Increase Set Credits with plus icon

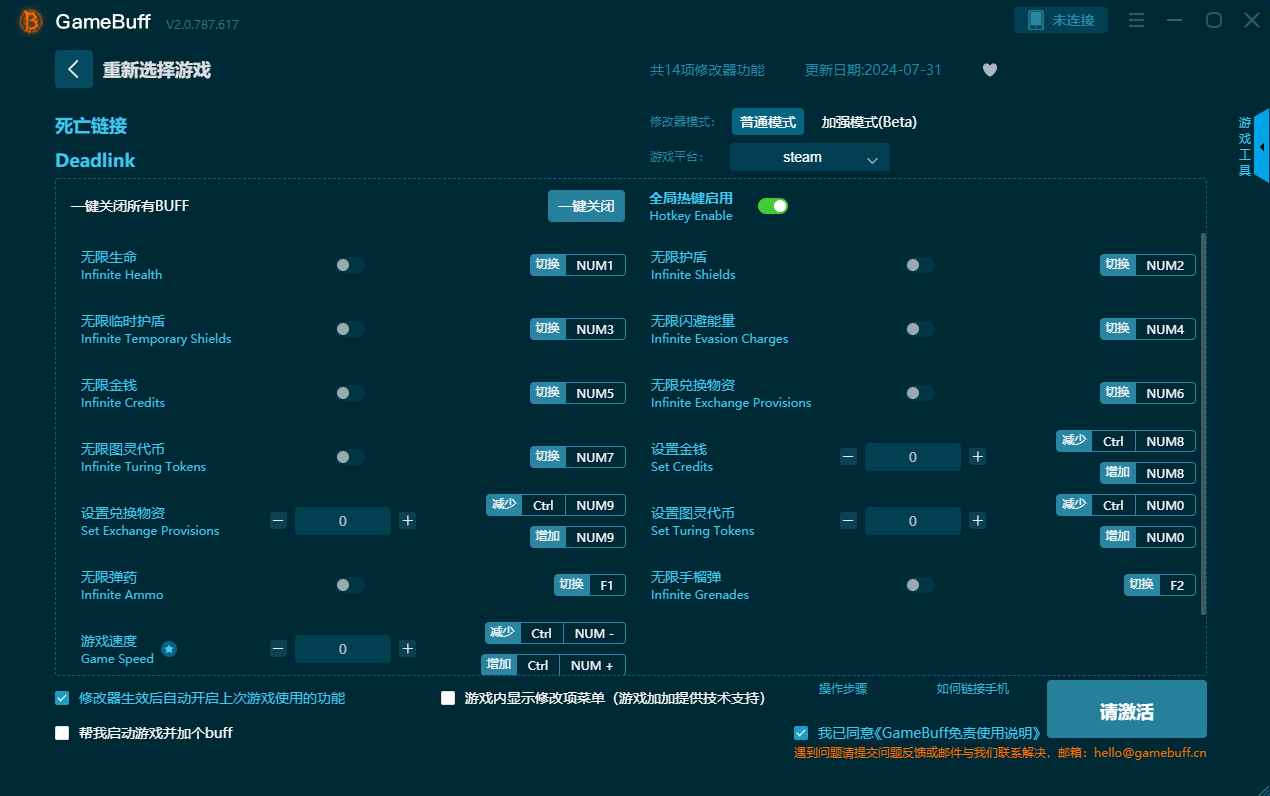point(978,457)
